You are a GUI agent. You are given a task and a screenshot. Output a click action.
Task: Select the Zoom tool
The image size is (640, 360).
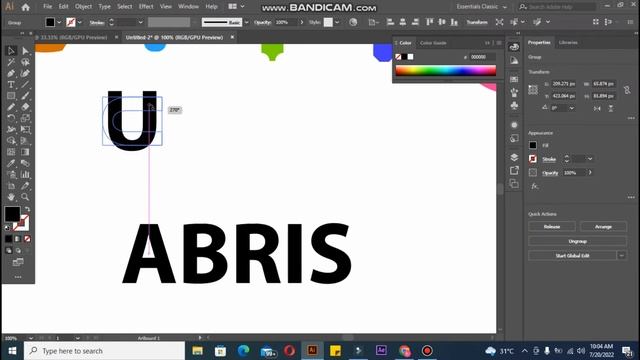[x=25, y=197]
